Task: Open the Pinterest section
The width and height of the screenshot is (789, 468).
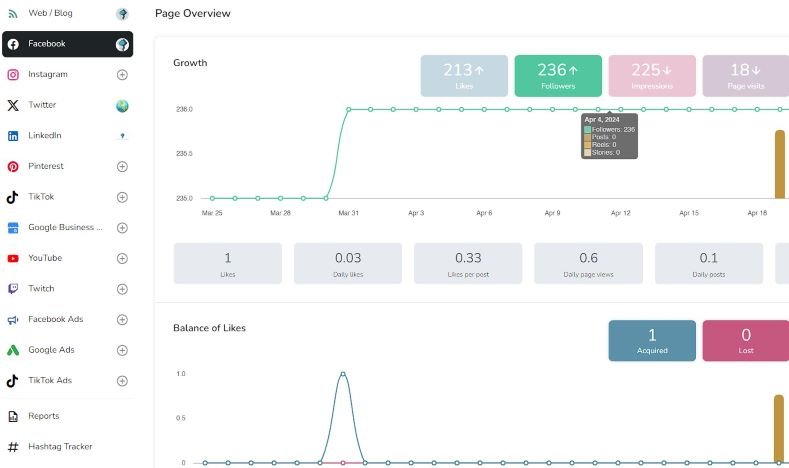Action: point(67,167)
